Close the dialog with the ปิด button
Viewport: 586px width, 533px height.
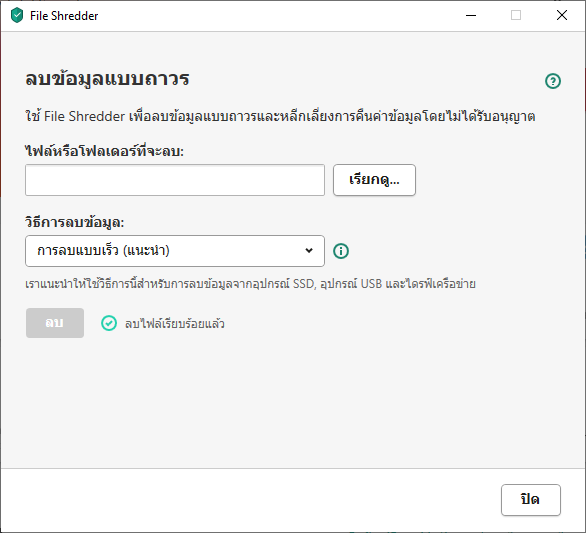[x=531, y=500]
